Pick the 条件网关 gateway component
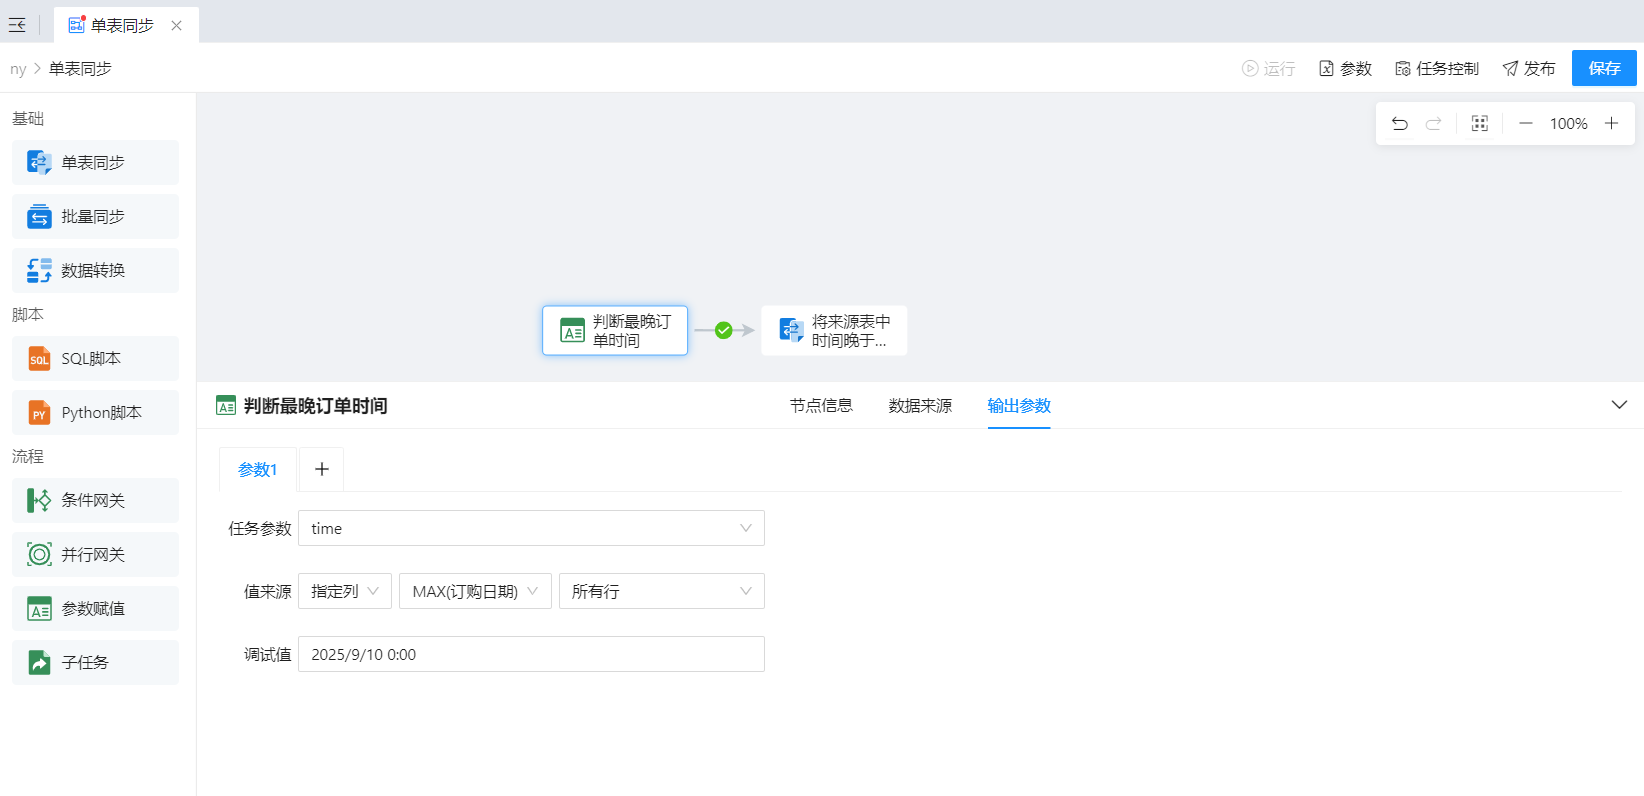This screenshot has width=1644, height=796. [x=95, y=500]
